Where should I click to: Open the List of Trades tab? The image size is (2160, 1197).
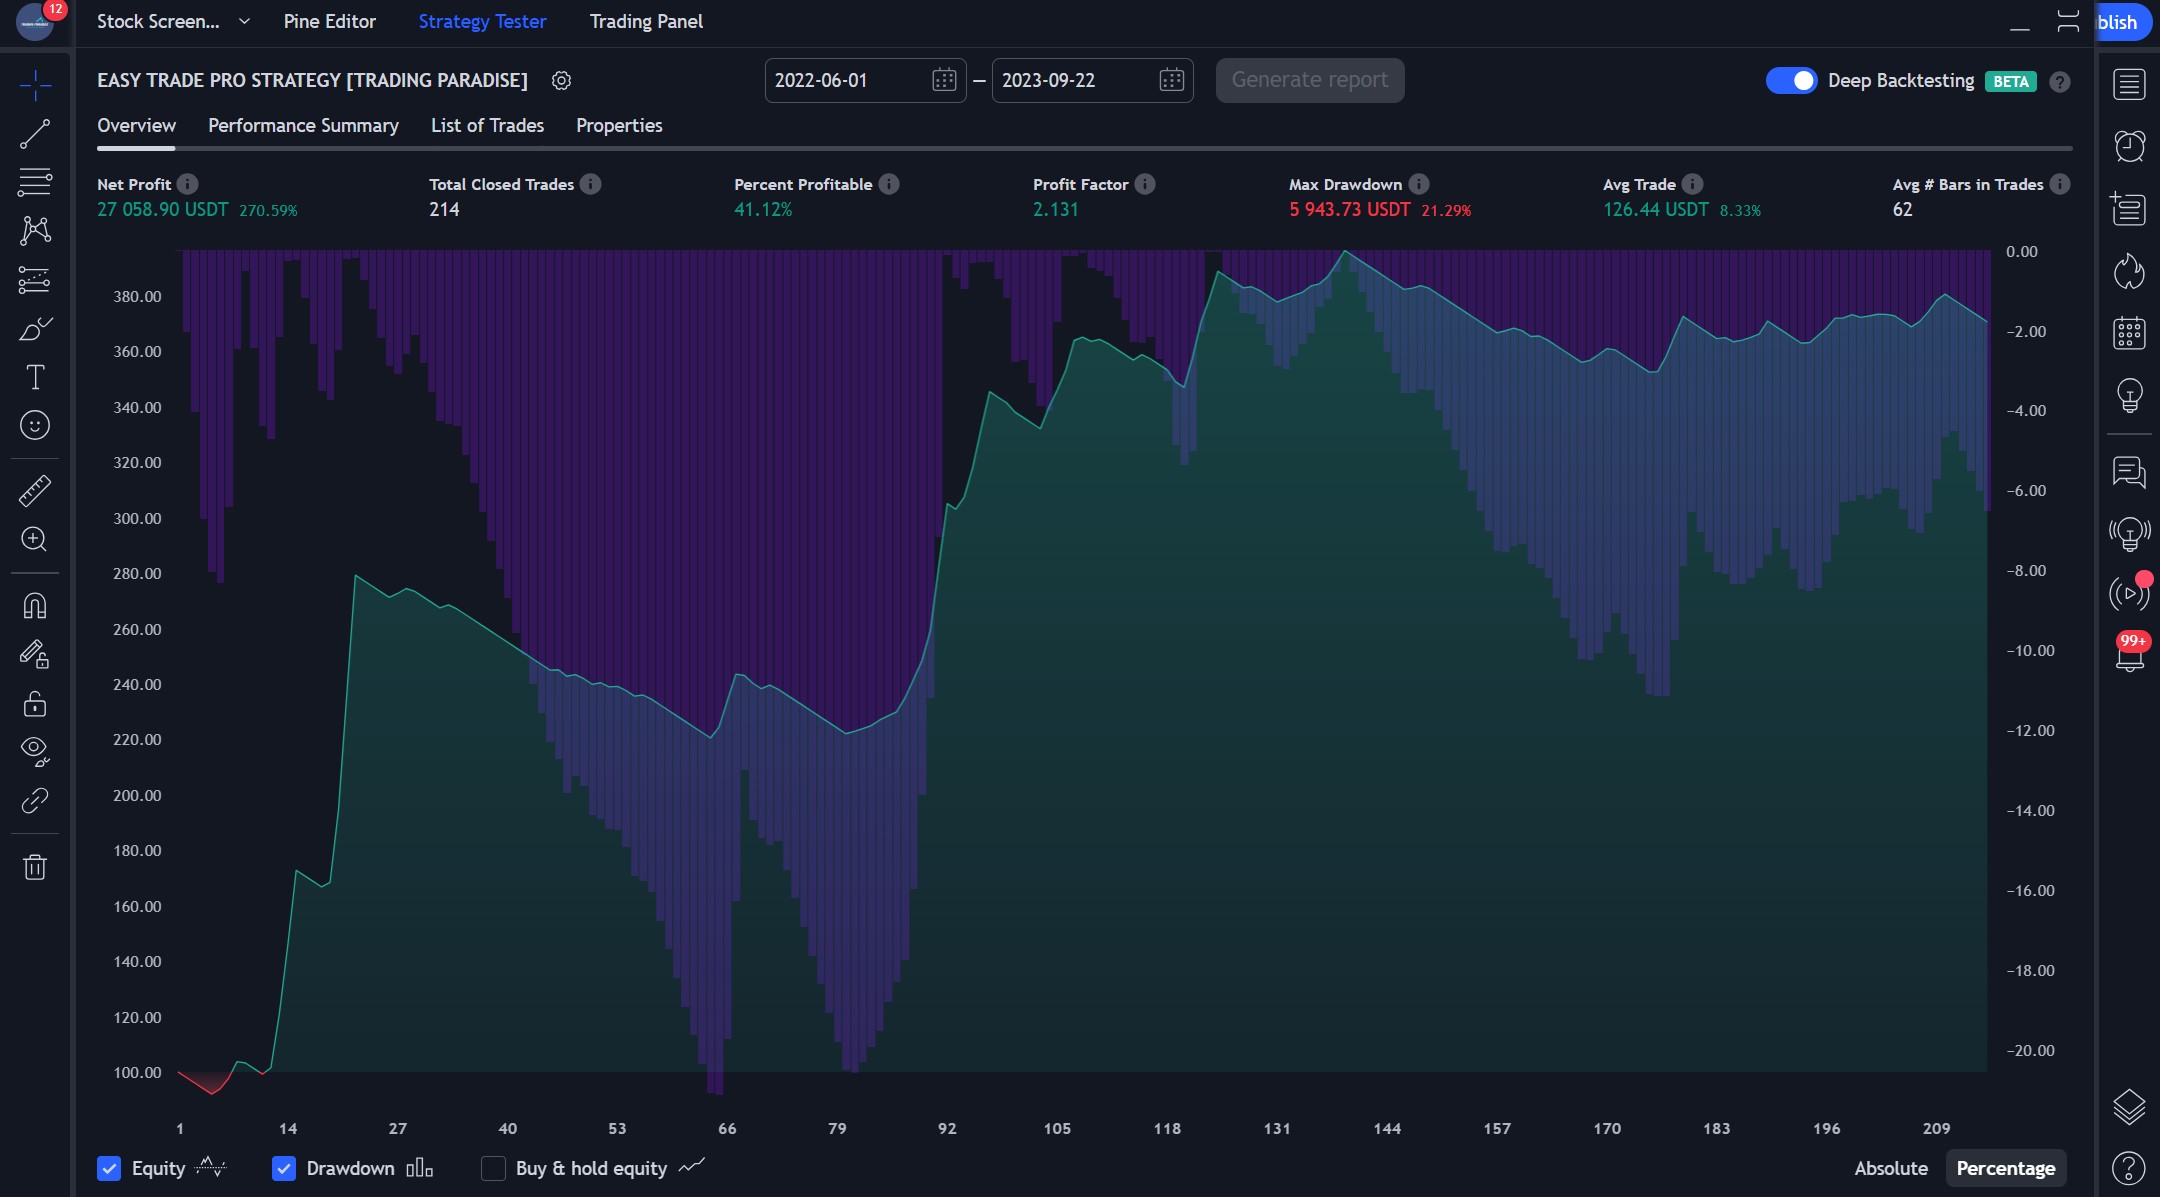(x=487, y=125)
